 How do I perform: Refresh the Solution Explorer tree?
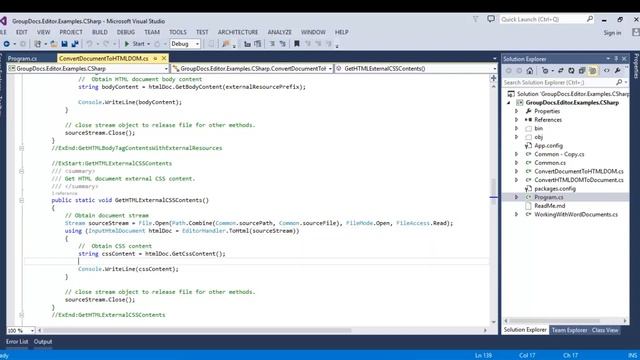[571, 71]
